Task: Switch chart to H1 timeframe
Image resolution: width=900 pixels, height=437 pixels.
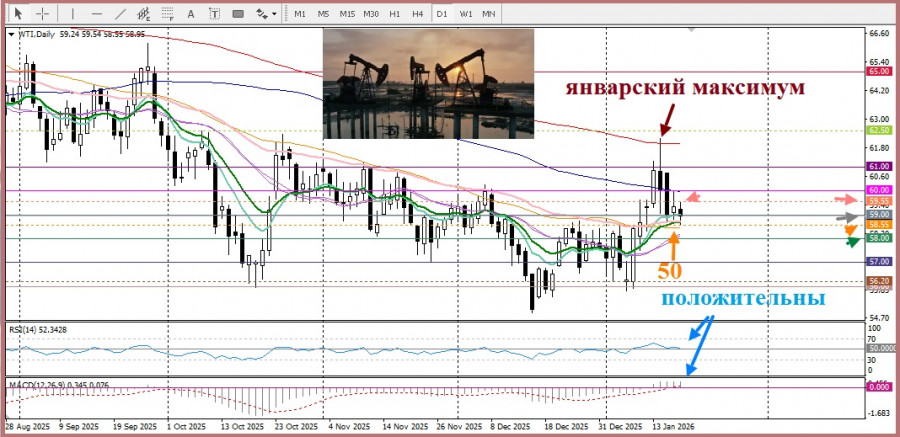Action: pyautogui.click(x=394, y=13)
